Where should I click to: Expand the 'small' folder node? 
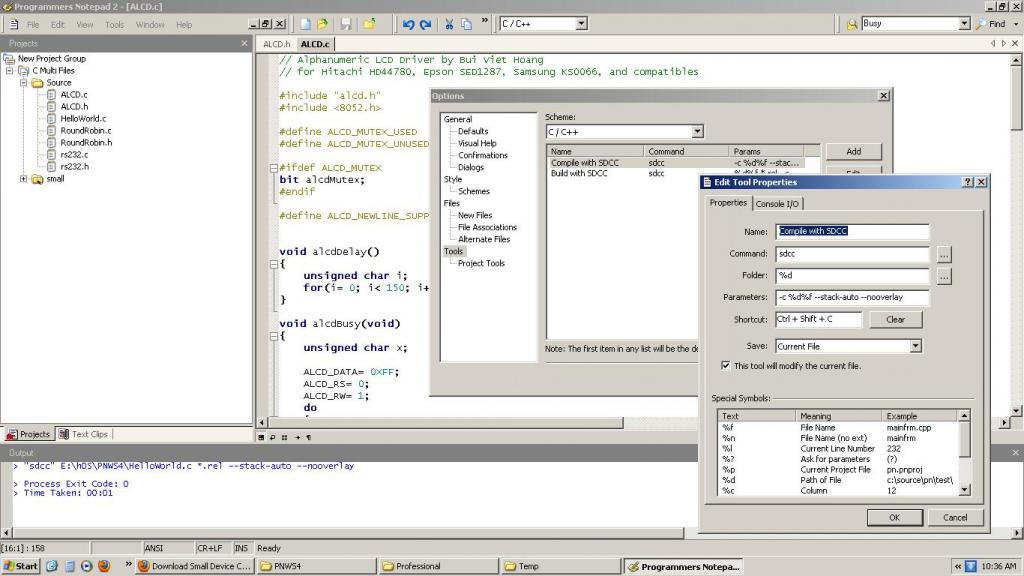25,179
